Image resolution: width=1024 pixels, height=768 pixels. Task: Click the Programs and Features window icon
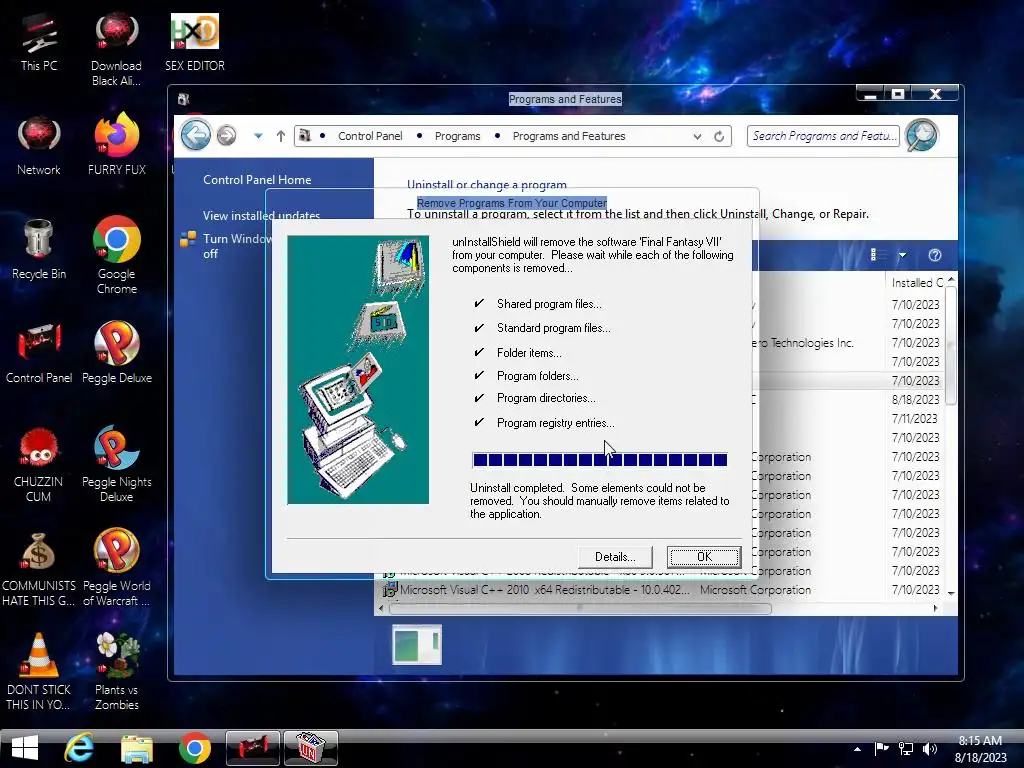click(x=184, y=99)
